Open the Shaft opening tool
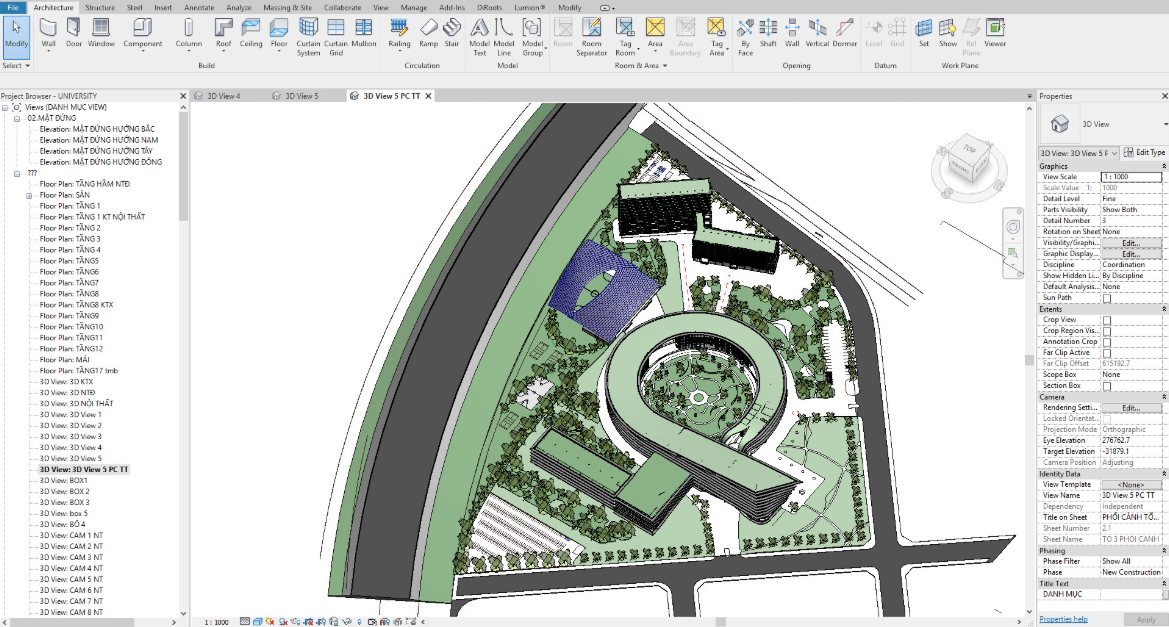The height and width of the screenshot is (627, 1169). point(768,31)
